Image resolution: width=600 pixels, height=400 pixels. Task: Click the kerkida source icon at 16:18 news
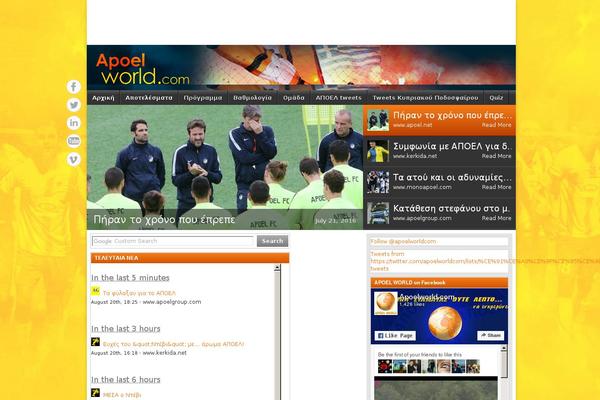point(95,342)
